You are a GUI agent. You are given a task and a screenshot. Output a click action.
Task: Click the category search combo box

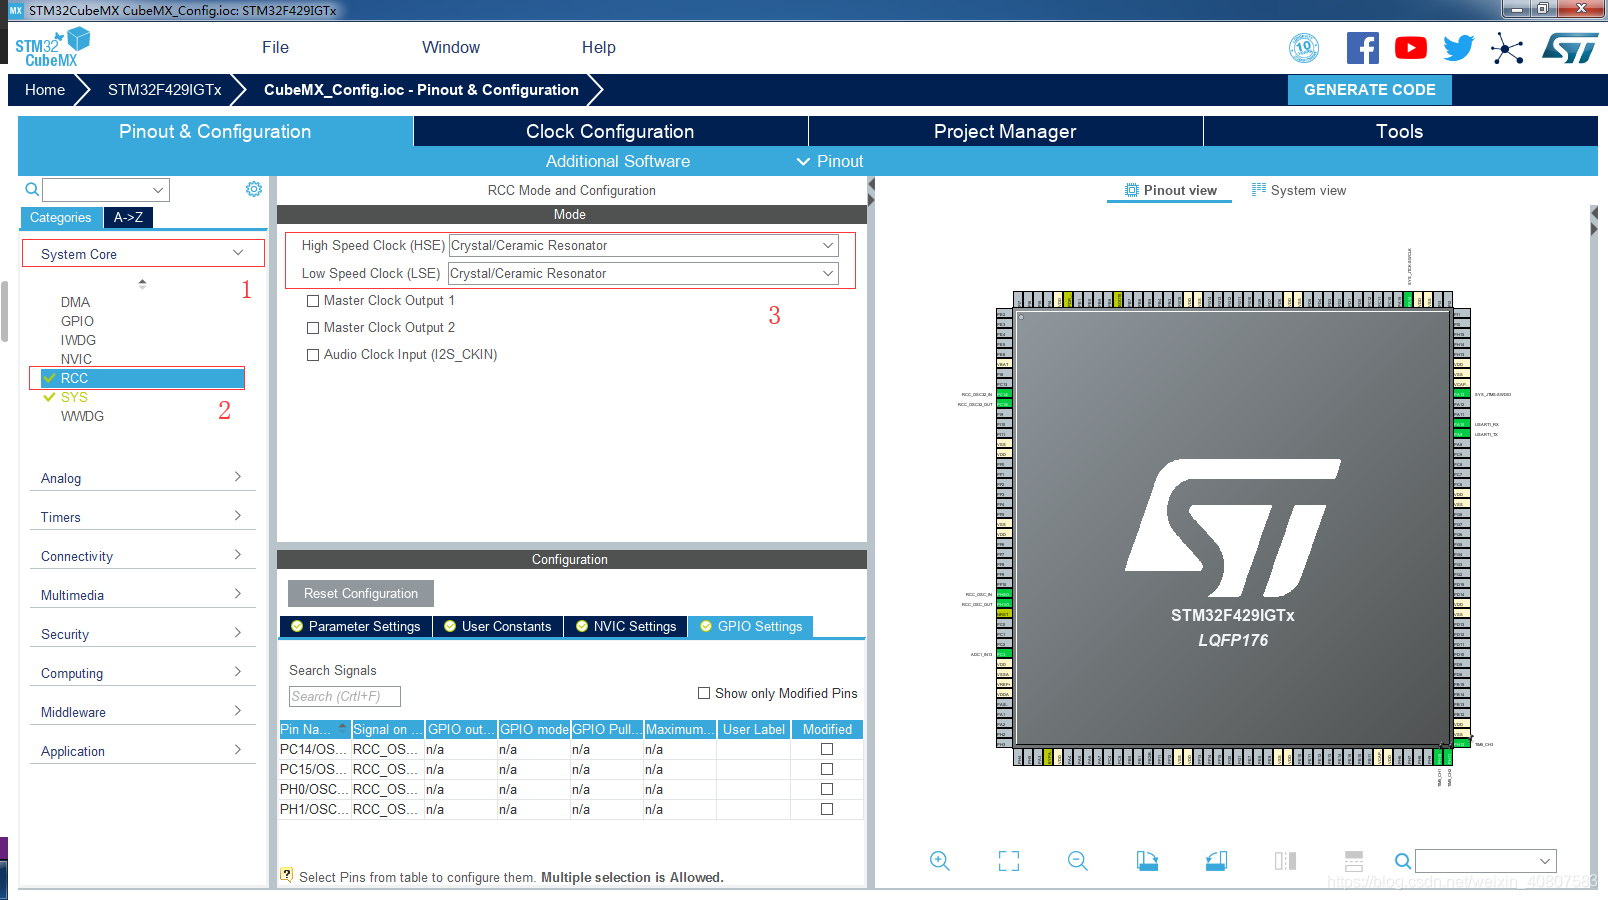coord(106,189)
